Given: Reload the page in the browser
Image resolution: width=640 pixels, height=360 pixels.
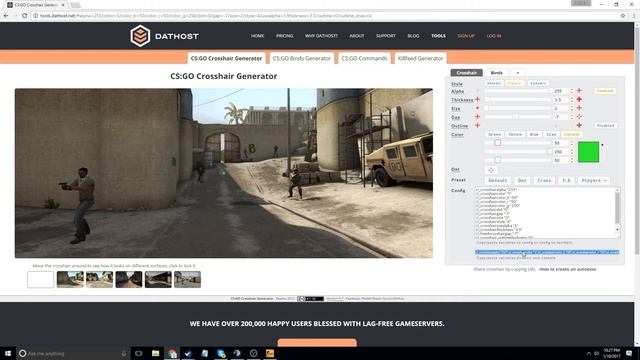Looking at the screenshot, I should click(24, 16).
